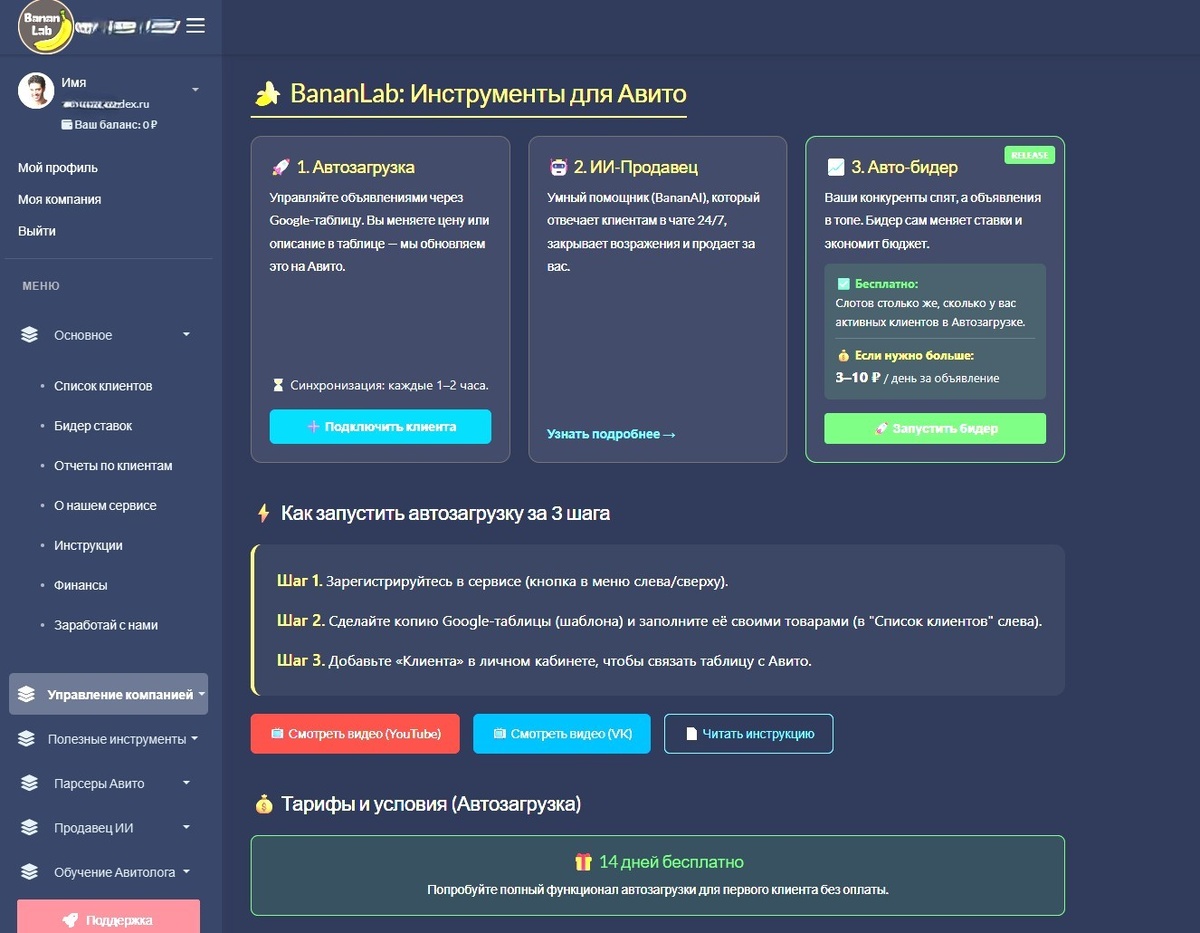The image size is (1200, 933).
Task: Open Финансы menu item
Action: pyautogui.click(x=80, y=585)
